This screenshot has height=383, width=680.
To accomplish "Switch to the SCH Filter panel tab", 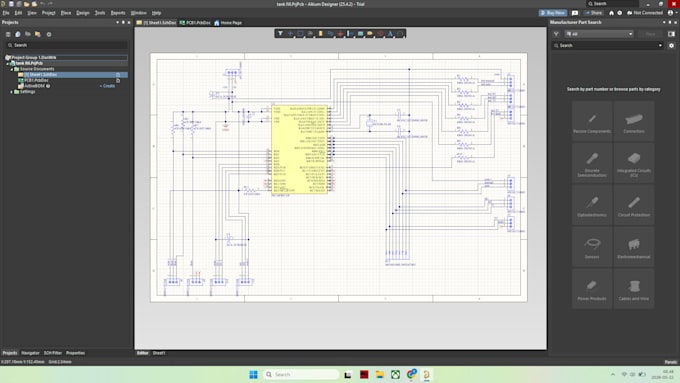I will click(53, 353).
